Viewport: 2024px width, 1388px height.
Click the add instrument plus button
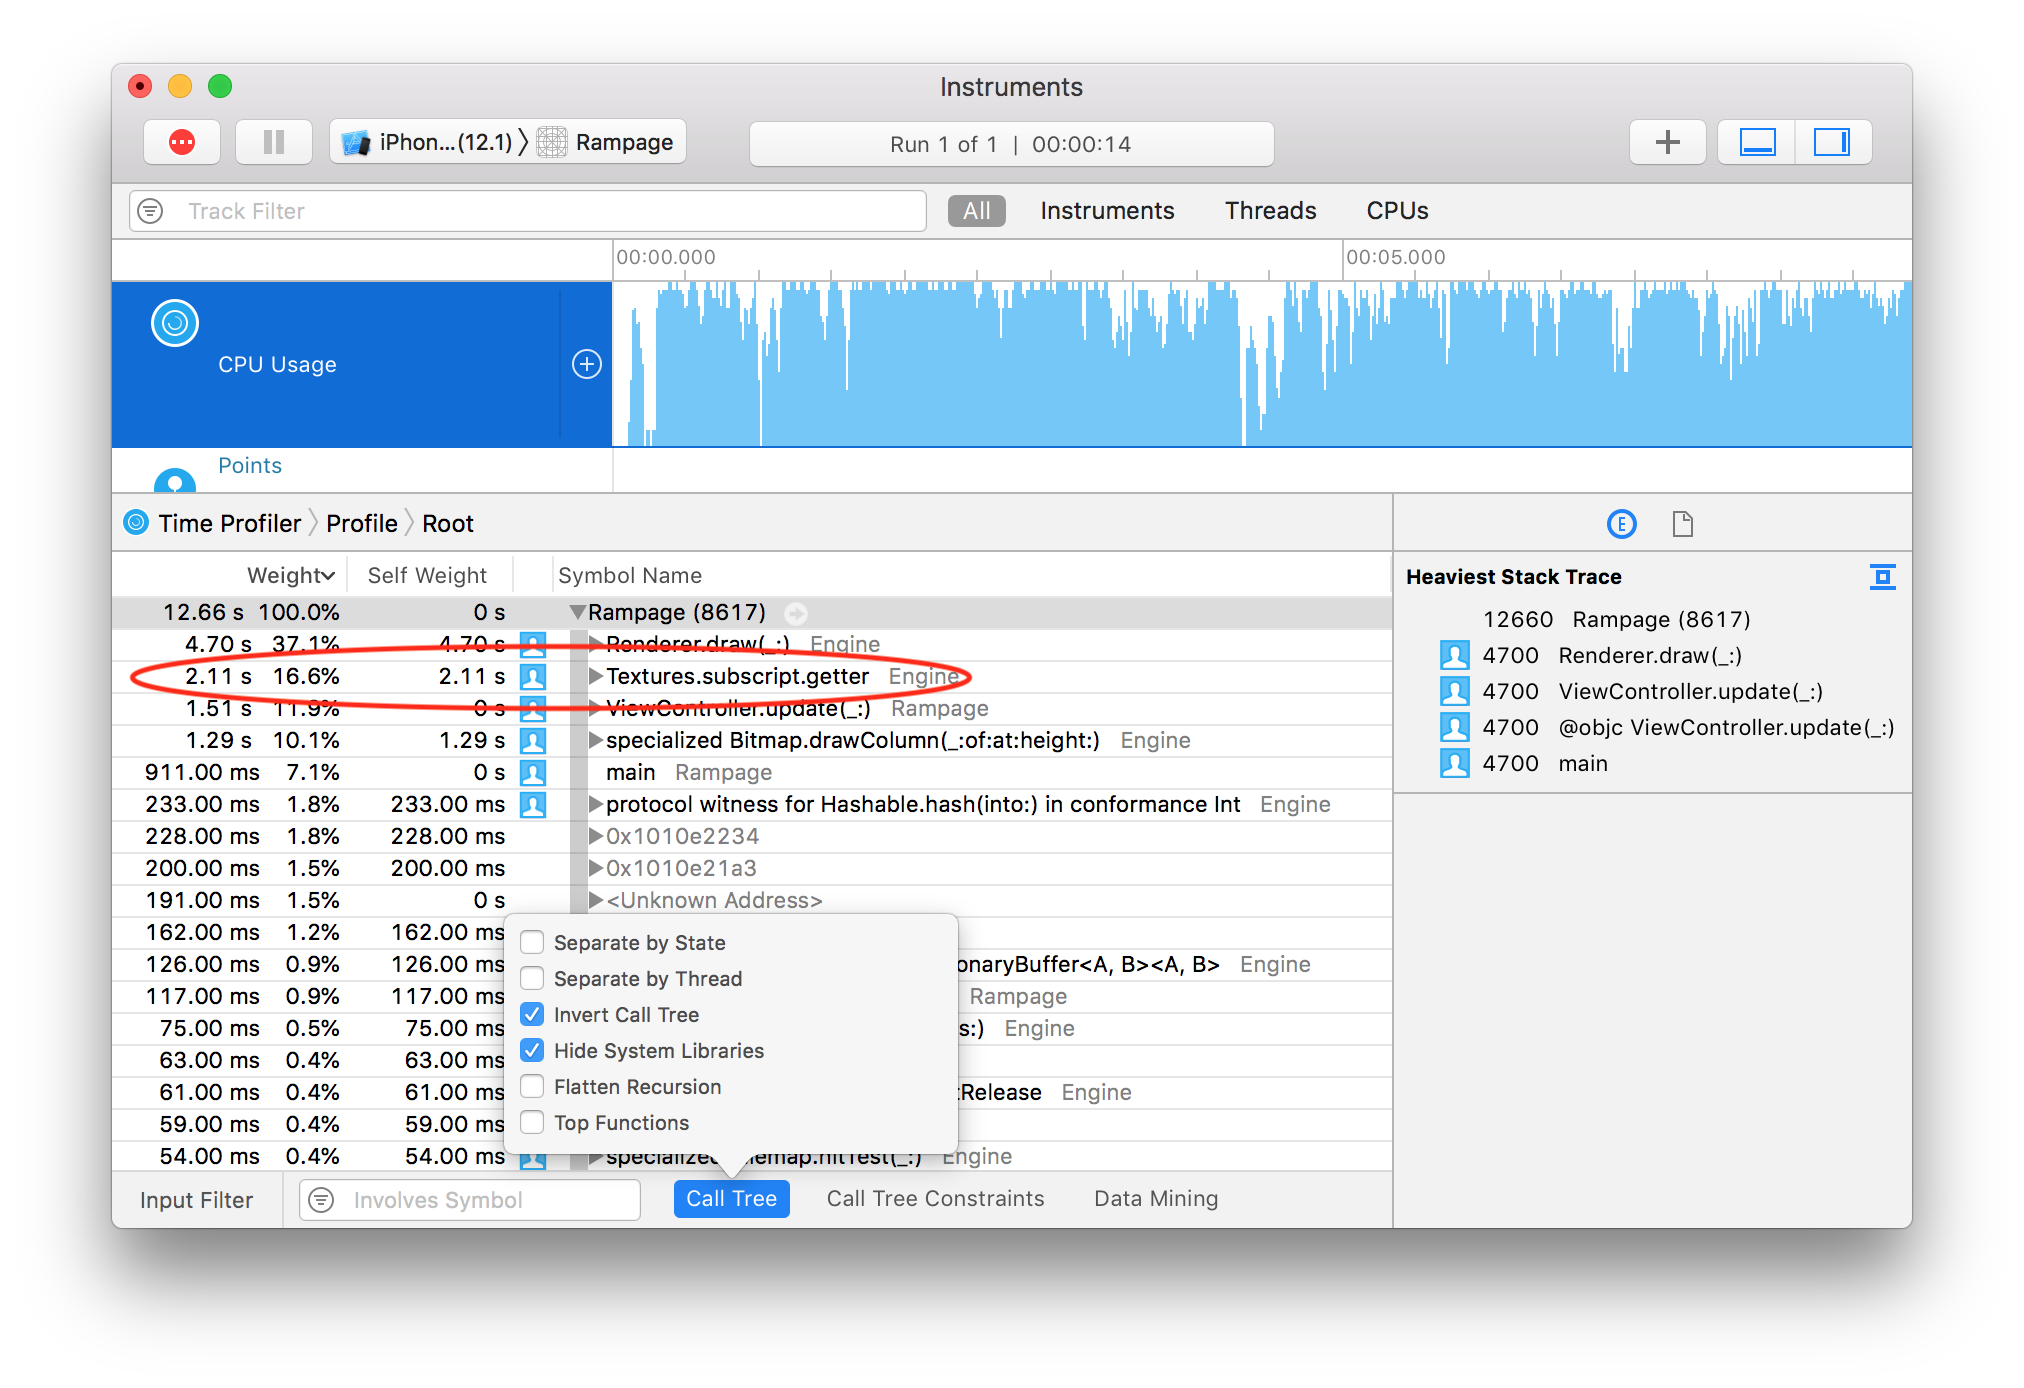1667,143
